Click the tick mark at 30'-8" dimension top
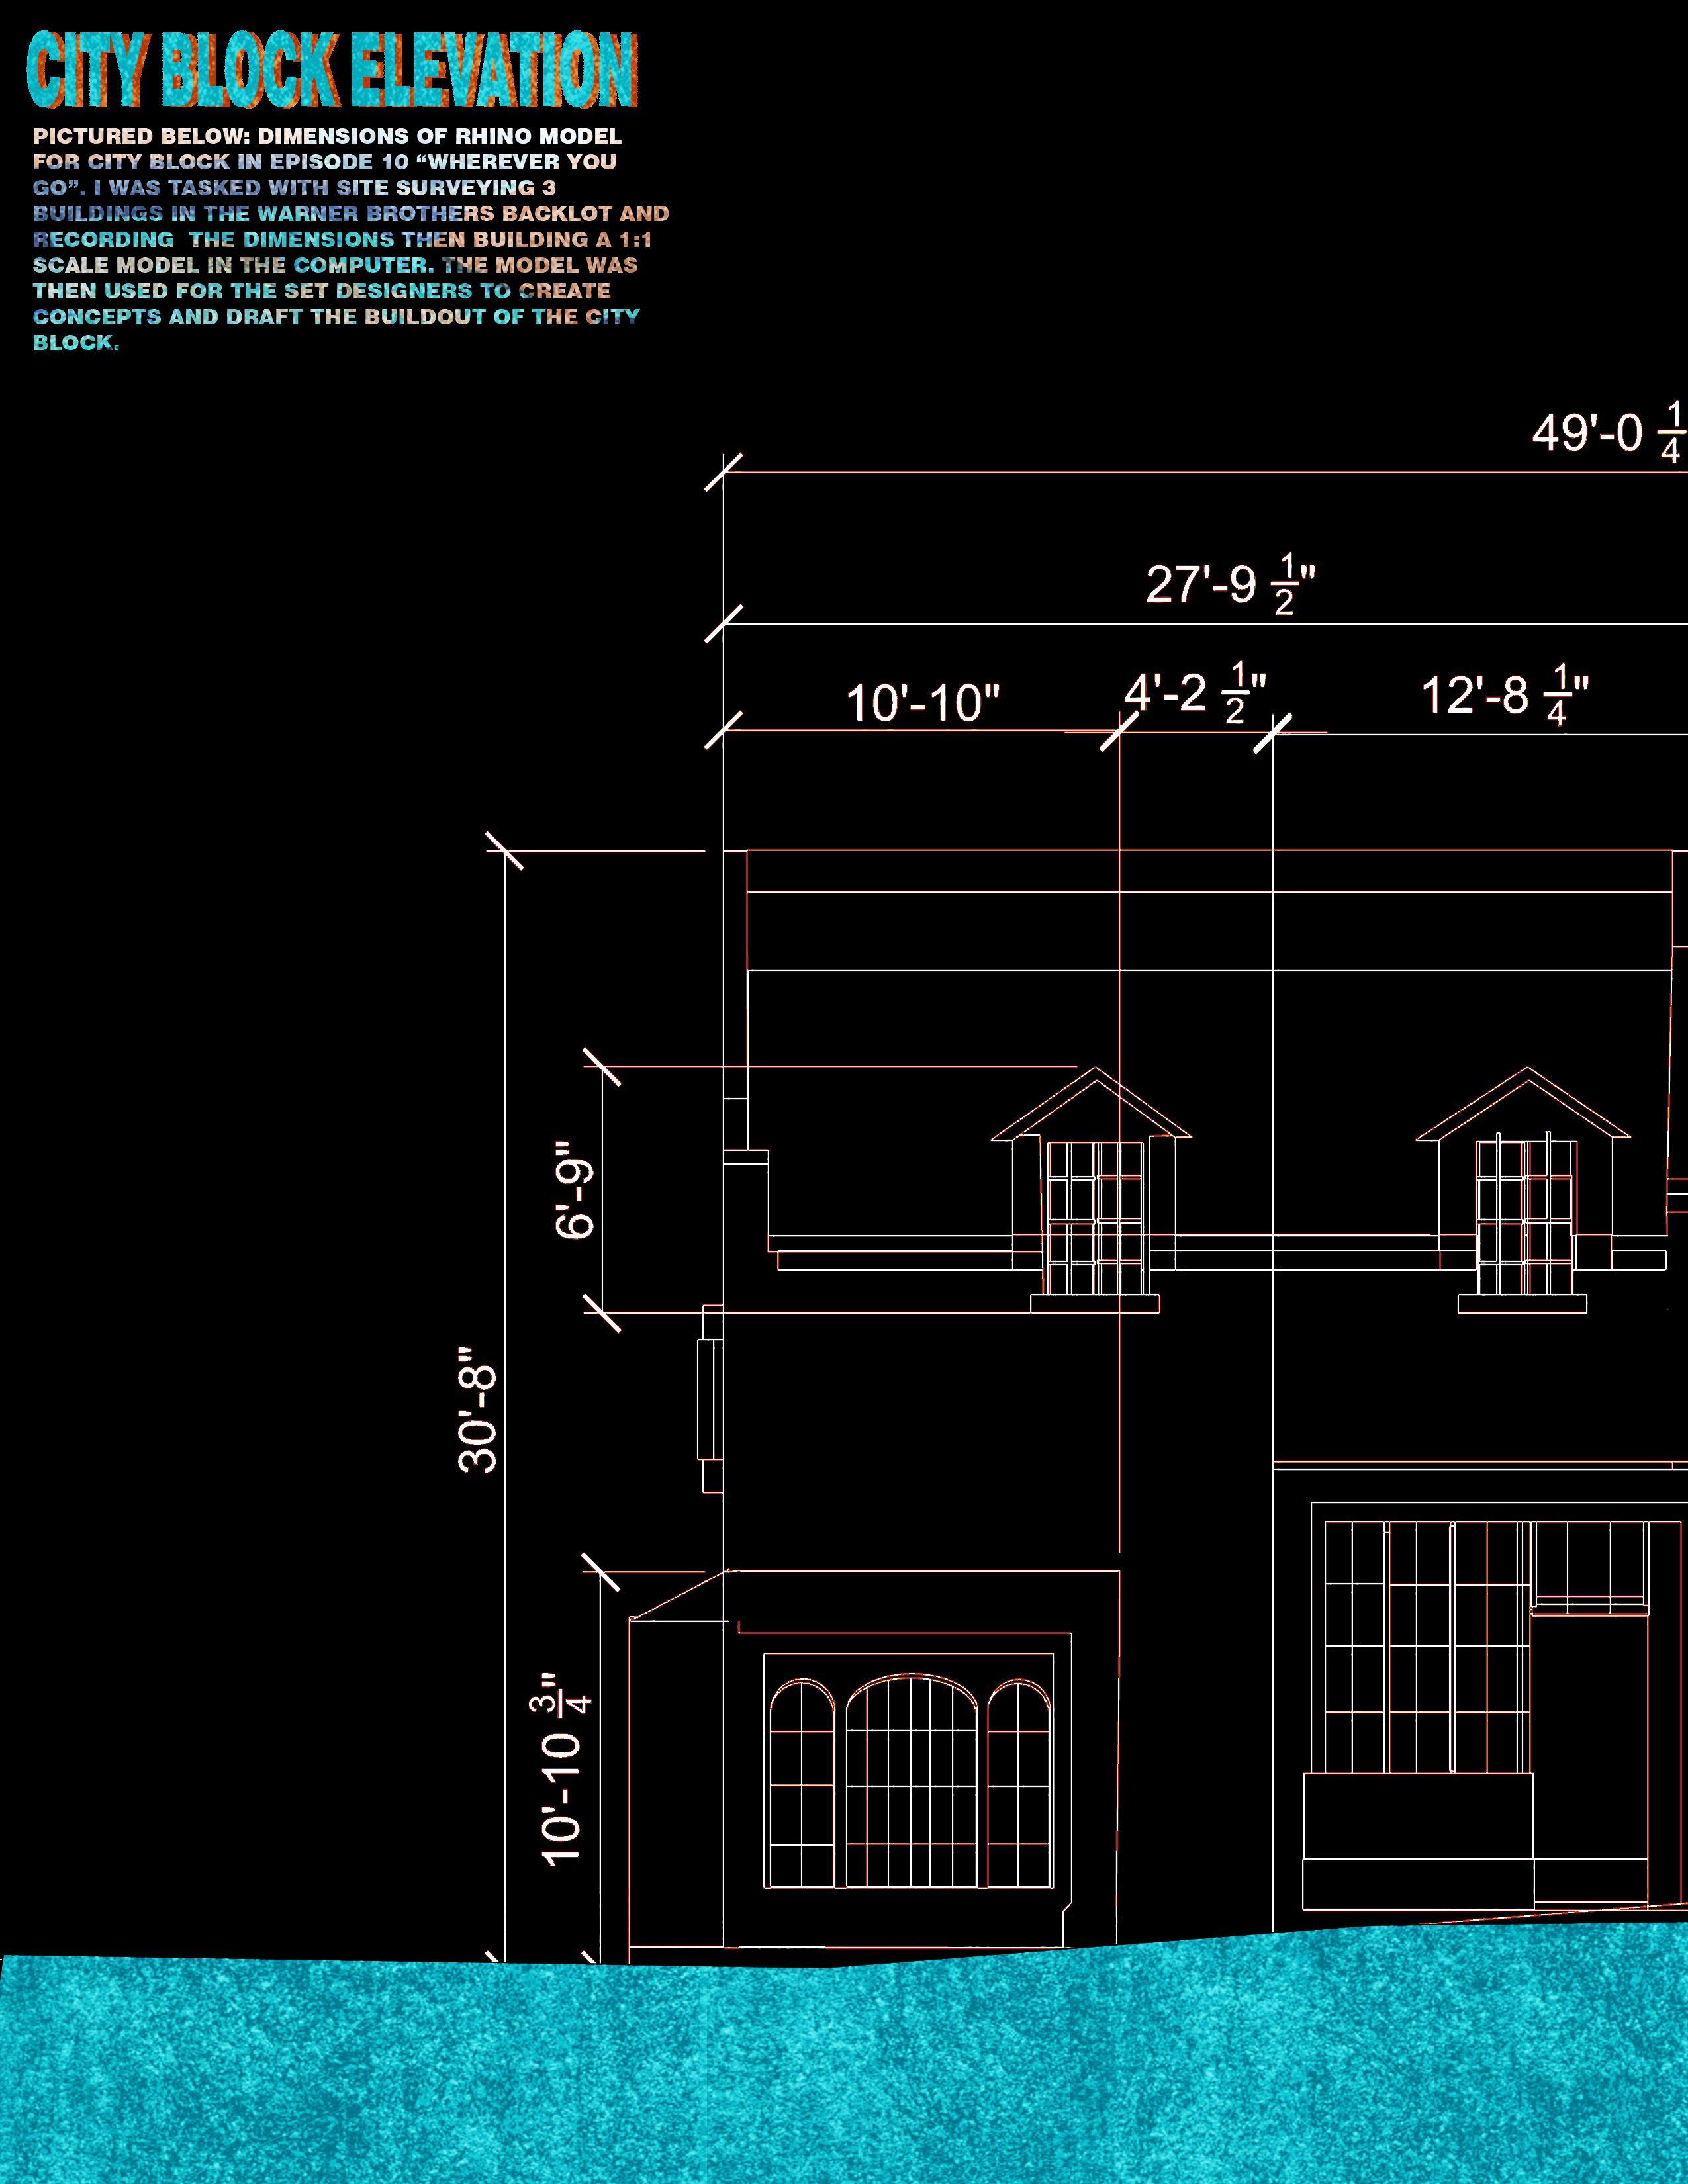1688x2184 pixels. click(504, 851)
